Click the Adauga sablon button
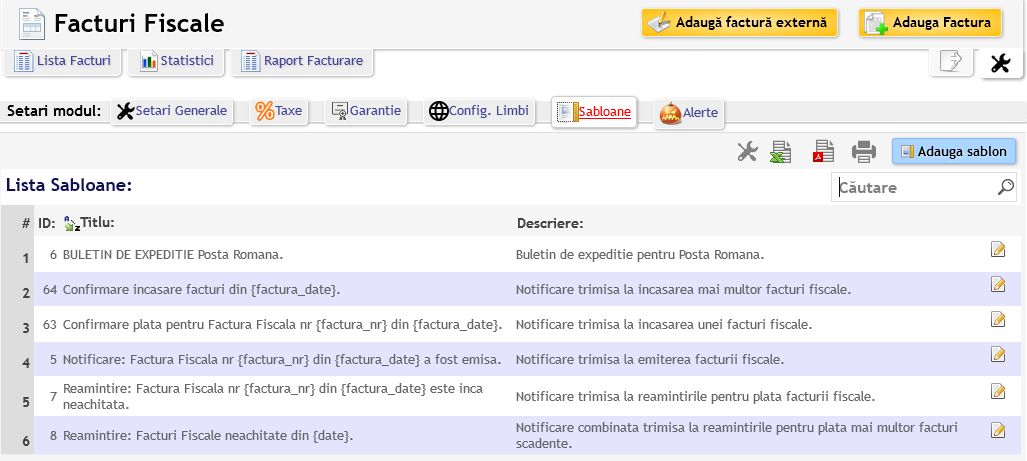Image resolution: width=1027 pixels, height=461 pixels. click(954, 151)
